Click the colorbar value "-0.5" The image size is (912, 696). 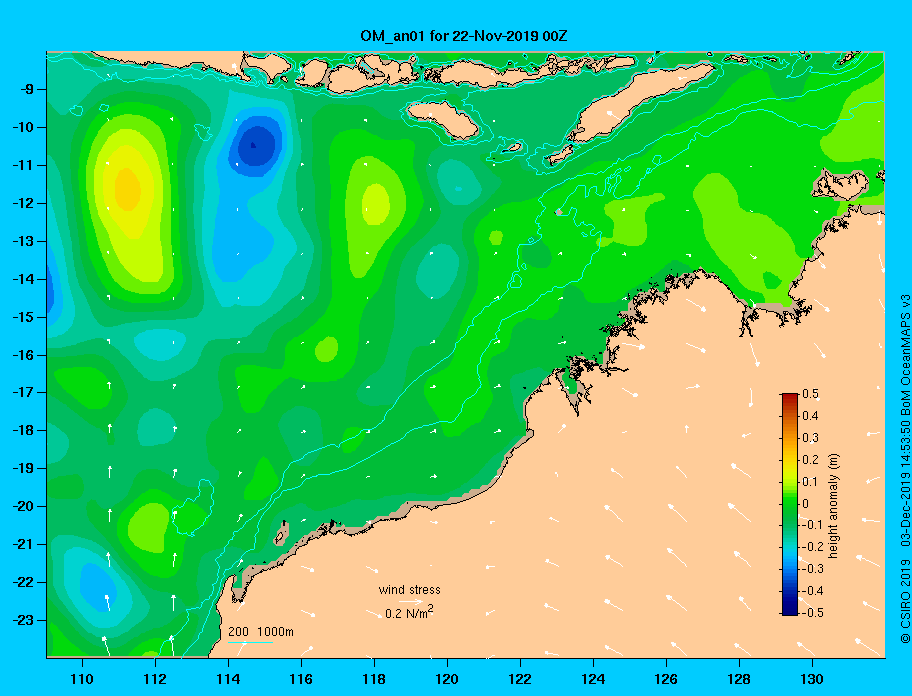pos(812,612)
